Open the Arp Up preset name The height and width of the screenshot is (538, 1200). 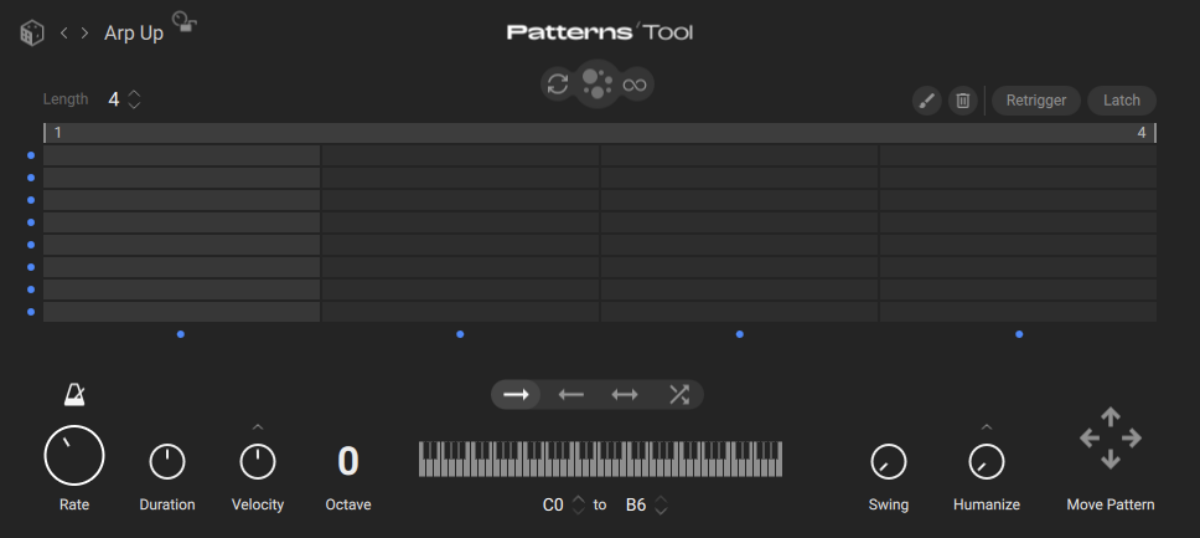tap(134, 33)
